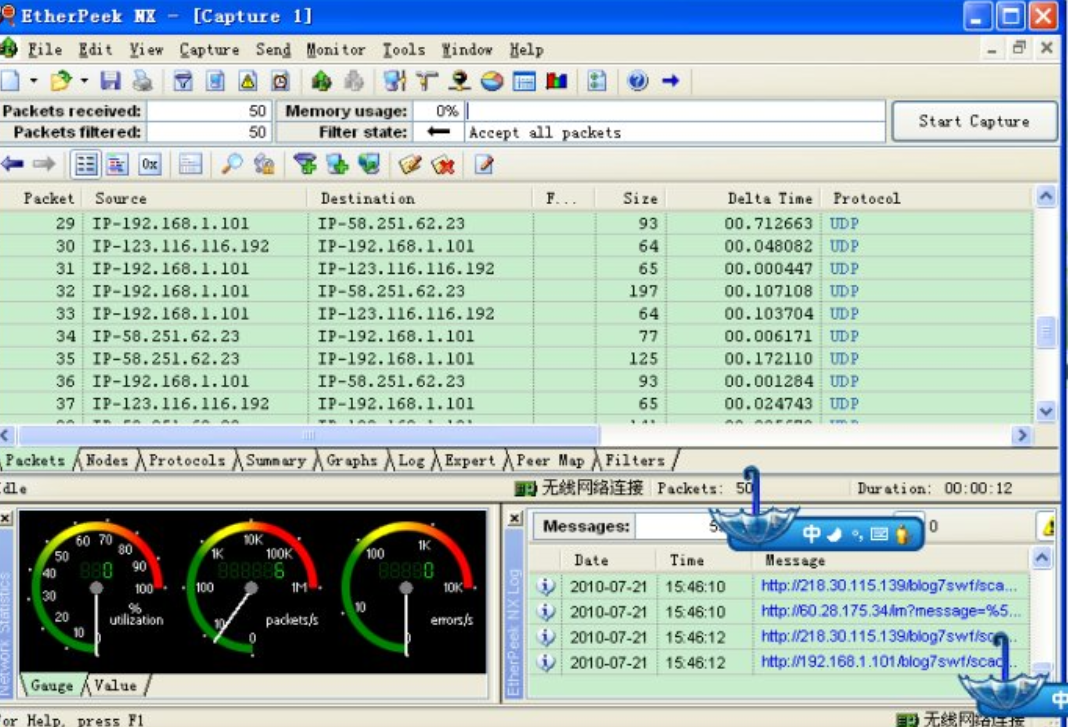Click the Print icon in the toolbar
The image size is (1068, 727).
[x=143, y=81]
